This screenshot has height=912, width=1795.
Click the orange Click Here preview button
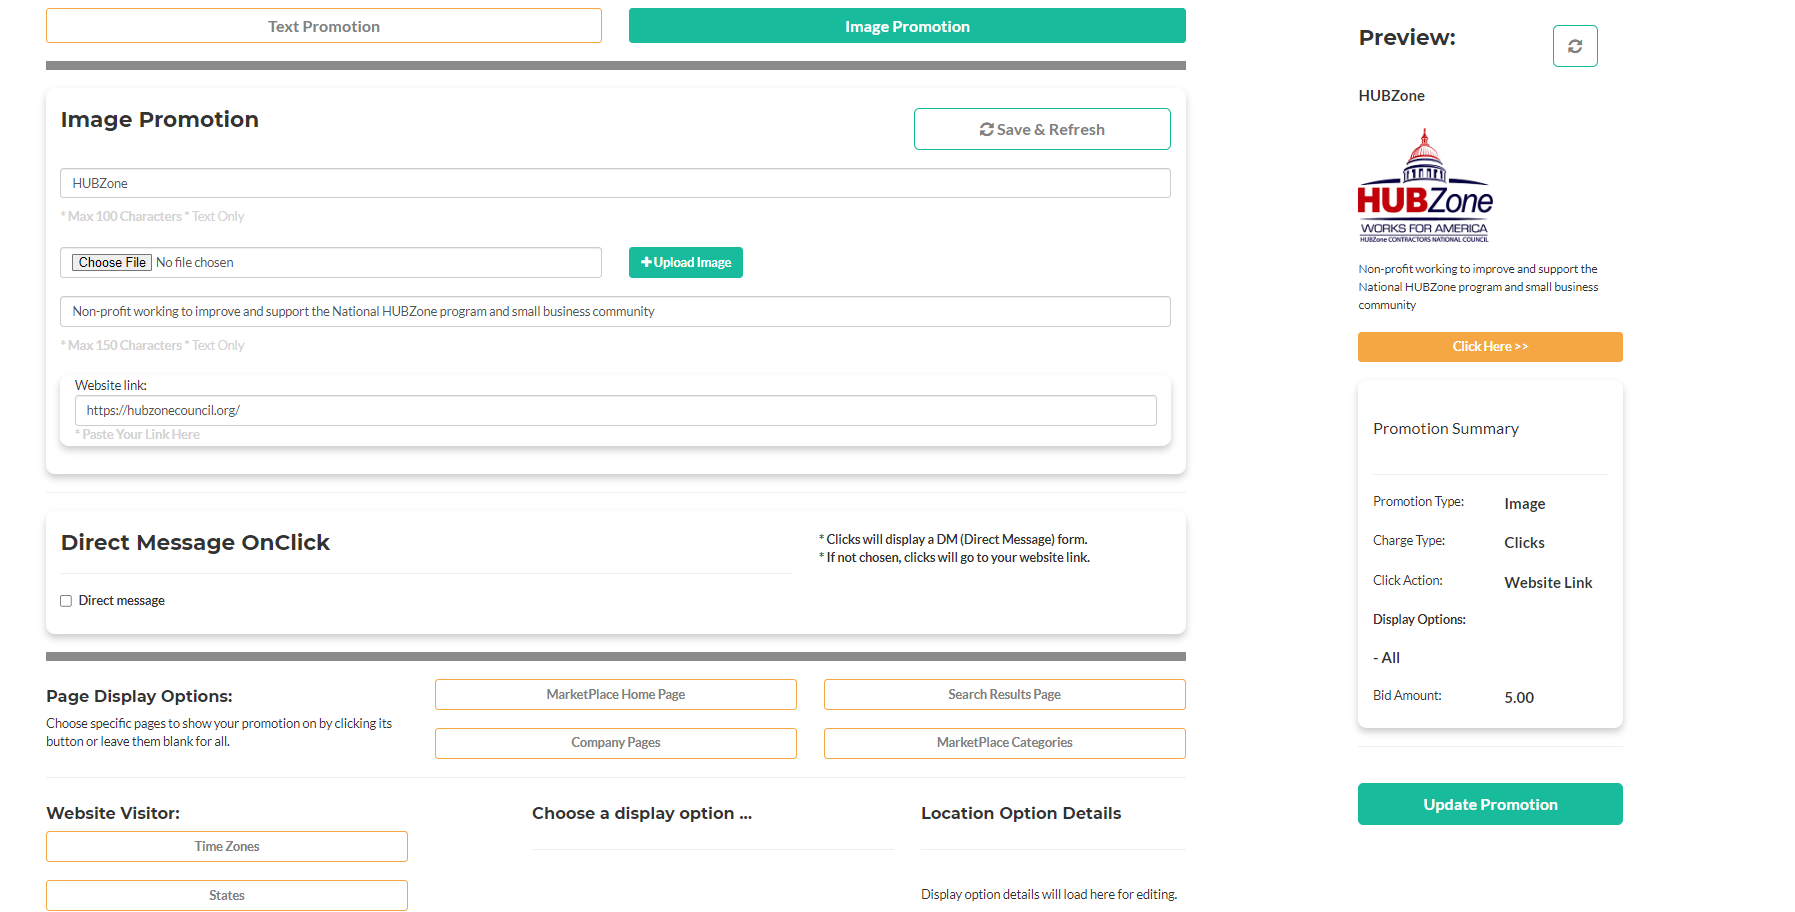[x=1490, y=347]
